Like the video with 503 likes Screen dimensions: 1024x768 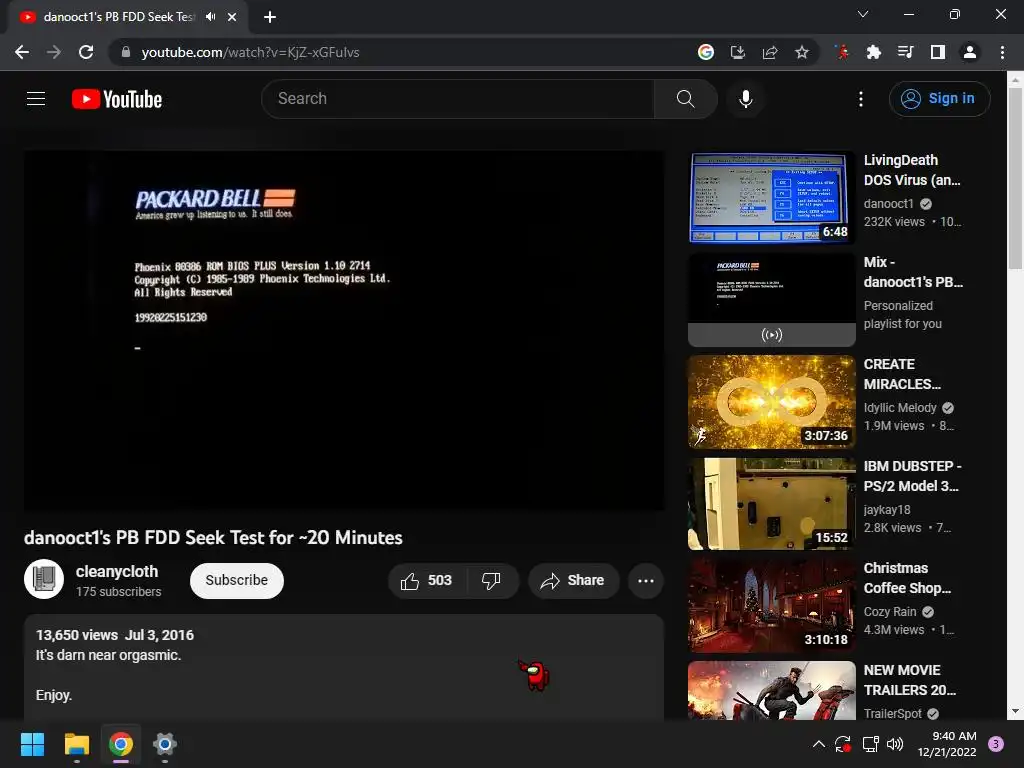click(427, 581)
